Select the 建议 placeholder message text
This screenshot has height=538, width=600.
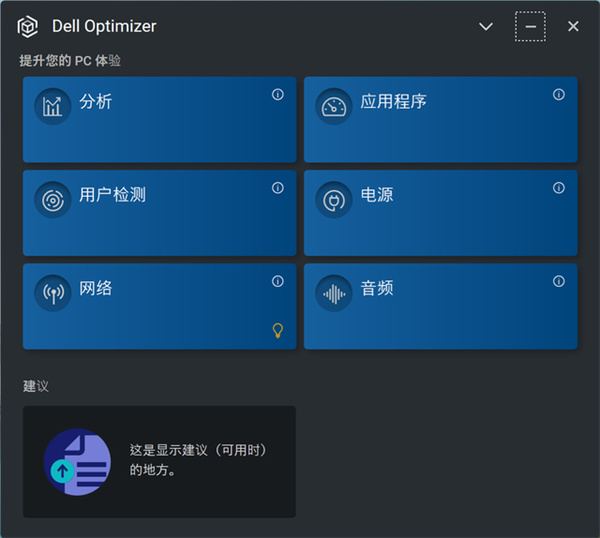[x=198, y=460]
